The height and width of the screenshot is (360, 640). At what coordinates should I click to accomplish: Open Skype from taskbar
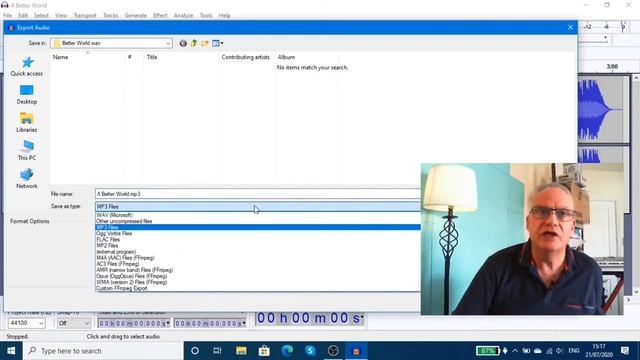[310, 351]
